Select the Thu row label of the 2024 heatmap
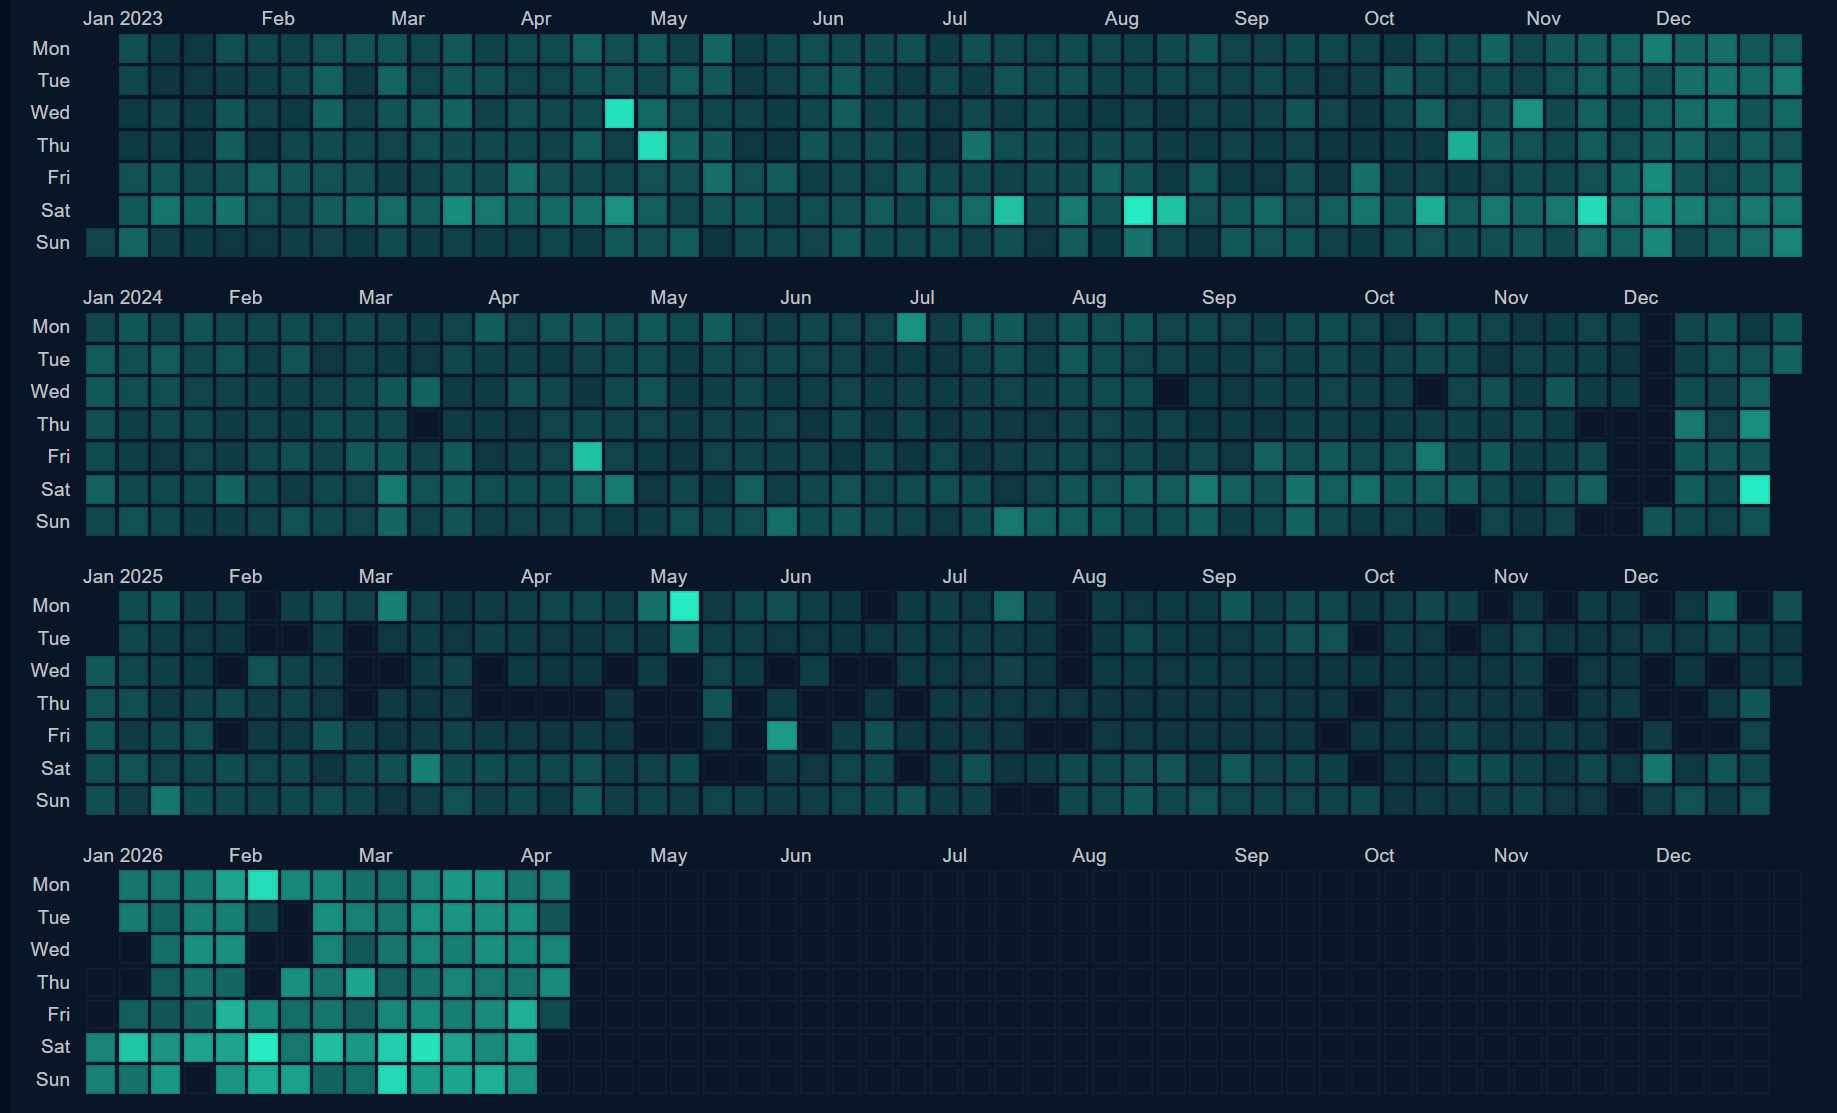Screen dimensions: 1837x1113 pyautogui.click(x=54, y=424)
